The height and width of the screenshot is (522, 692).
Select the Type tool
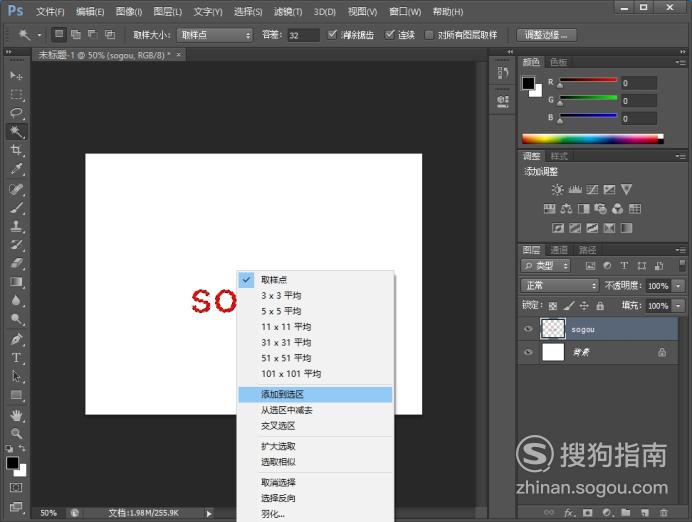coord(16,358)
